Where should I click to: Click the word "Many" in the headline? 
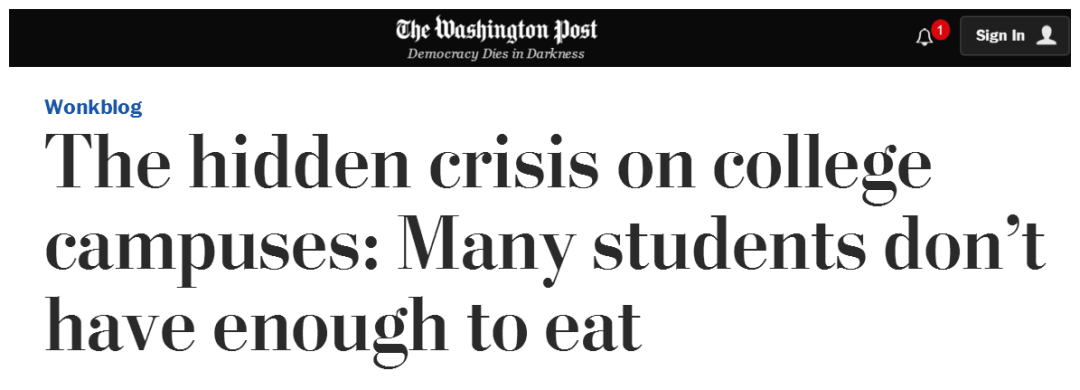click(486, 248)
